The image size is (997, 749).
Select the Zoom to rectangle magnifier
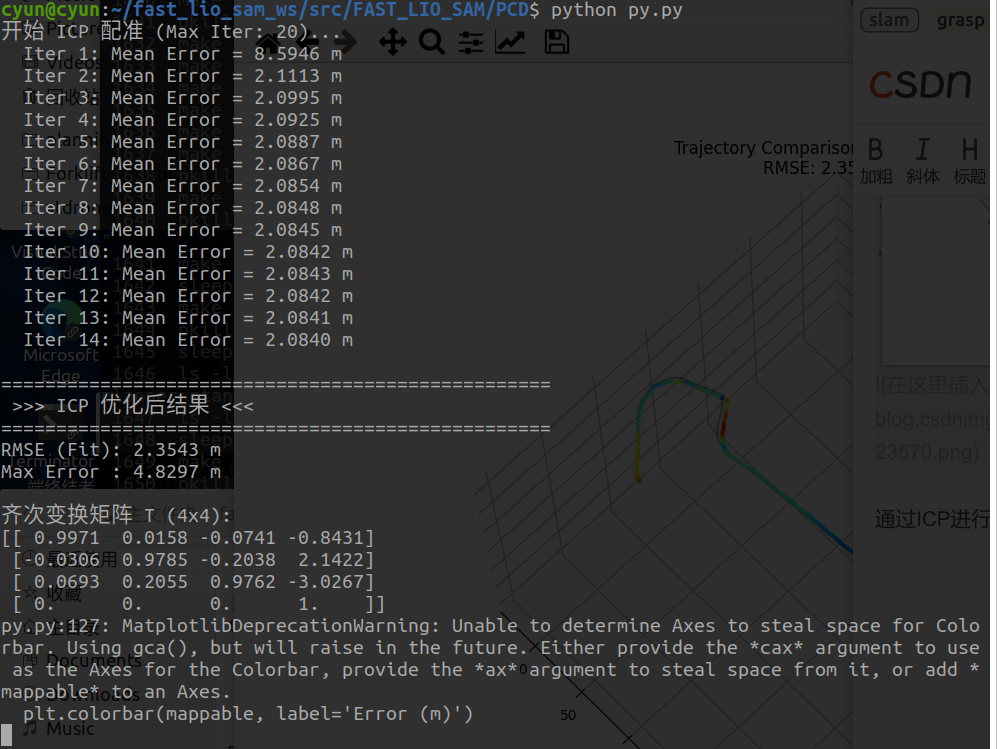(x=432, y=43)
